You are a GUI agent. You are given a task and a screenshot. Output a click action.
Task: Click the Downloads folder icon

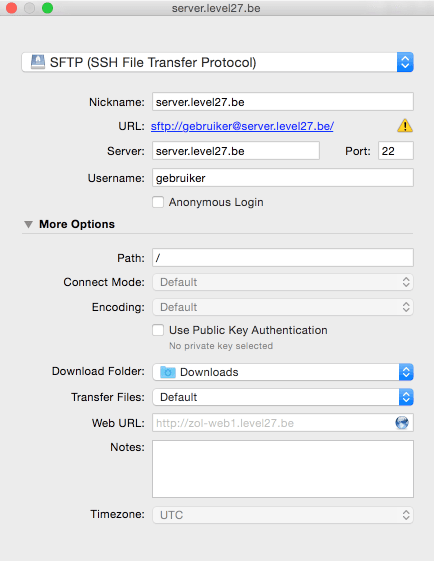click(167, 372)
